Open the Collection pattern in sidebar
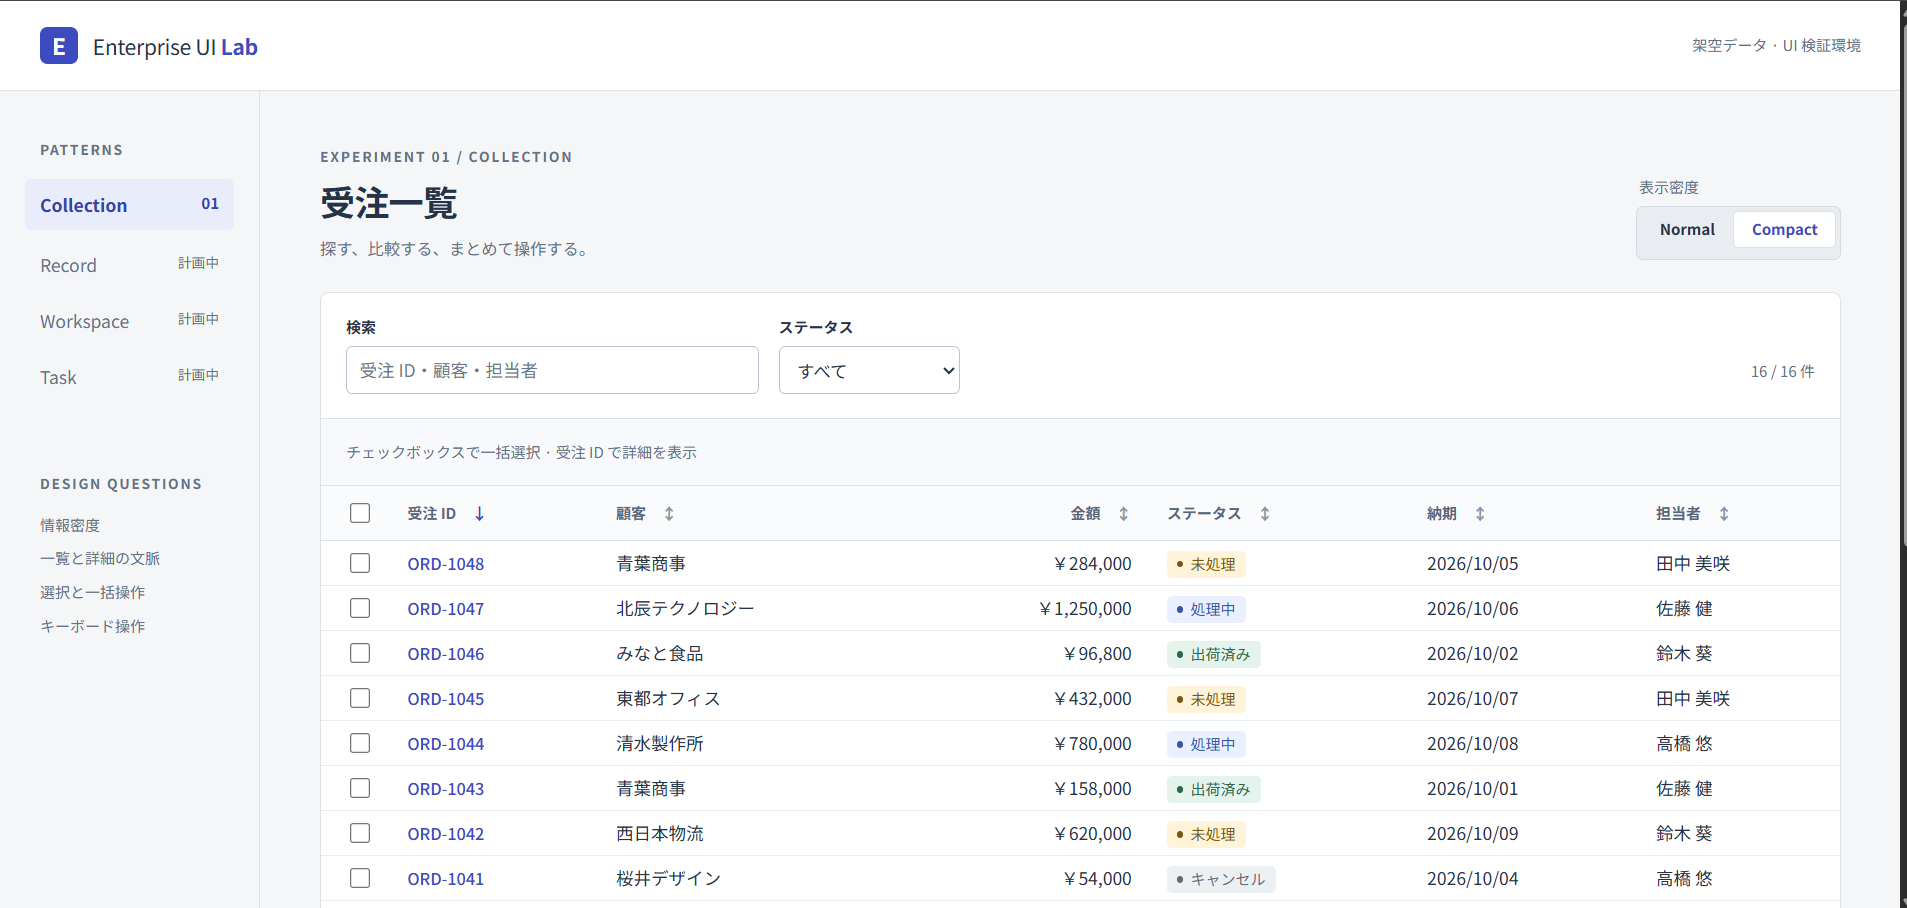Viewport: 1907px width, 908px height. (129, 205)
